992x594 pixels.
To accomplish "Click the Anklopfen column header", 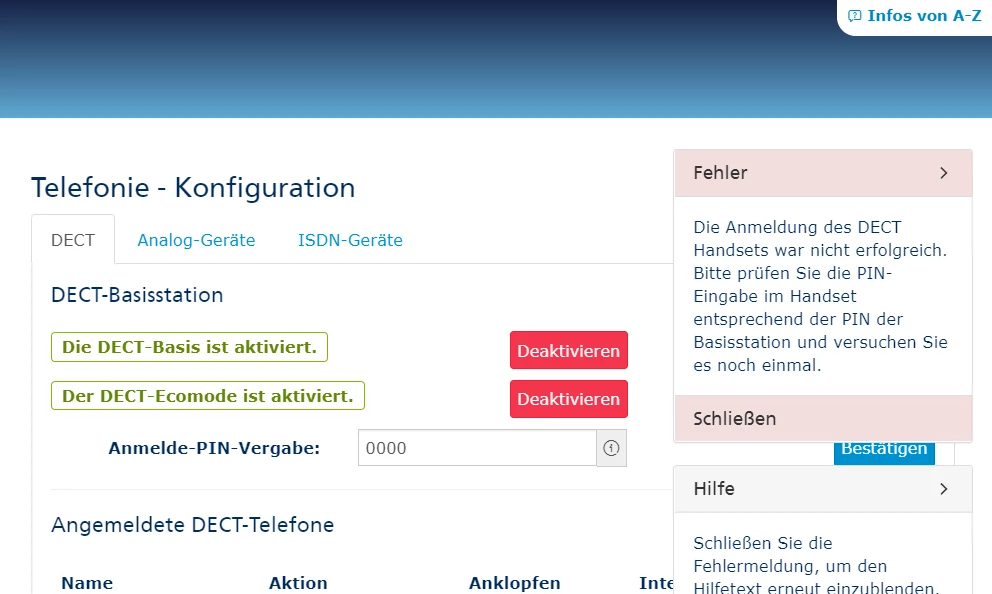I will 514,583.
